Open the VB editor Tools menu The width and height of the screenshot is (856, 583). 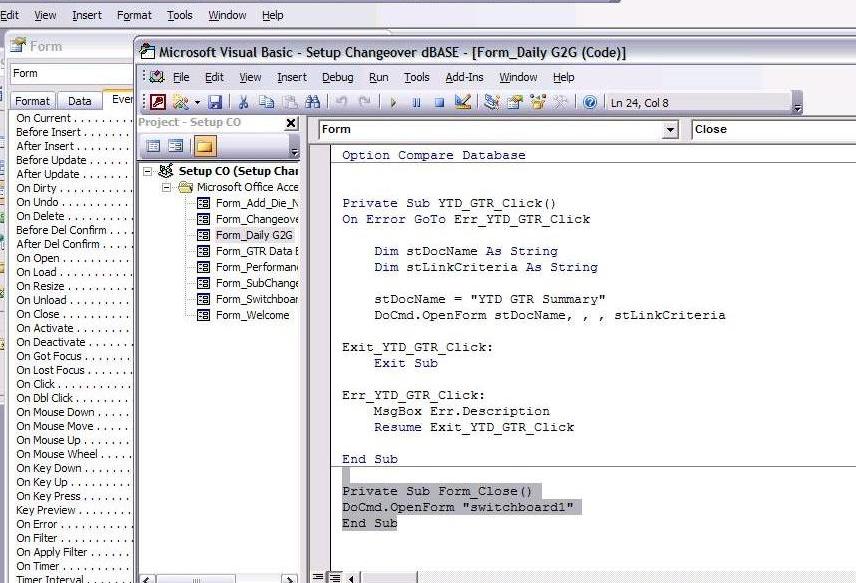(x=417, y=78)
